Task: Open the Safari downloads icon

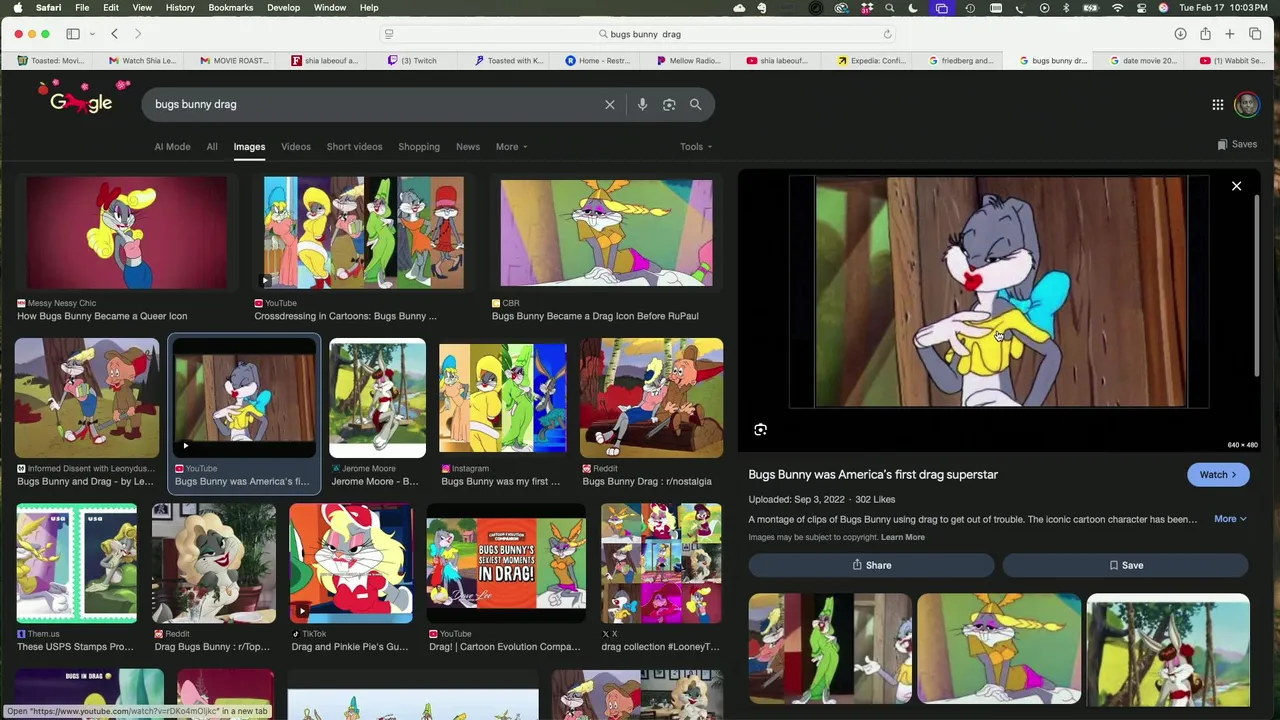Action: point(1180,34)
